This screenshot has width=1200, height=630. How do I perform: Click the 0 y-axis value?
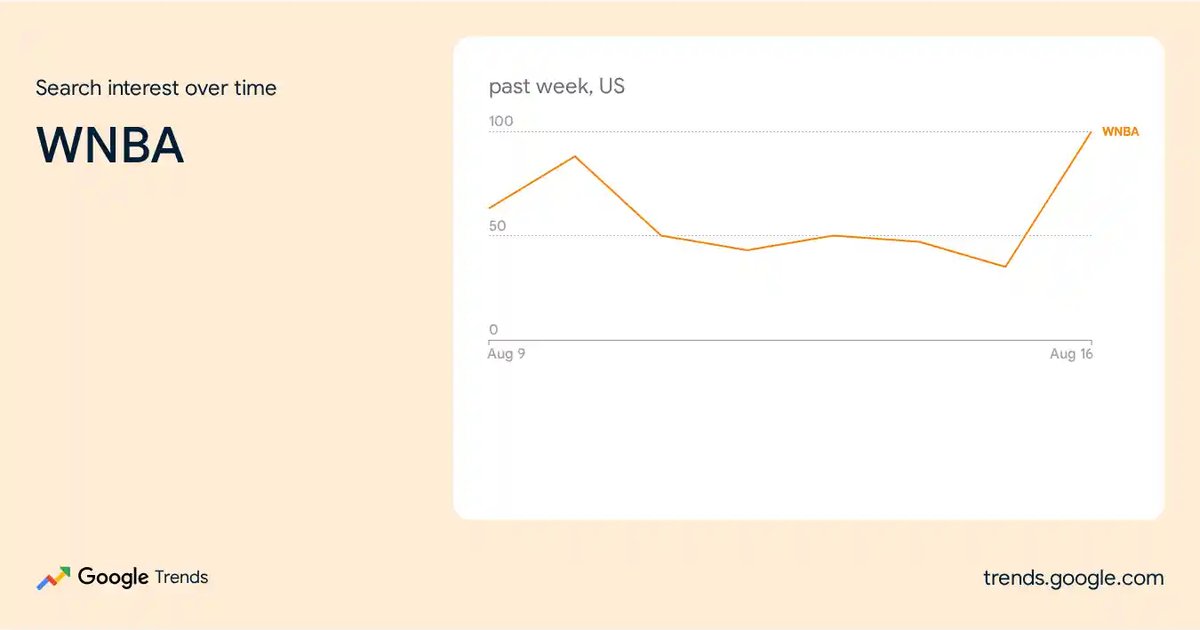(493, 330)
